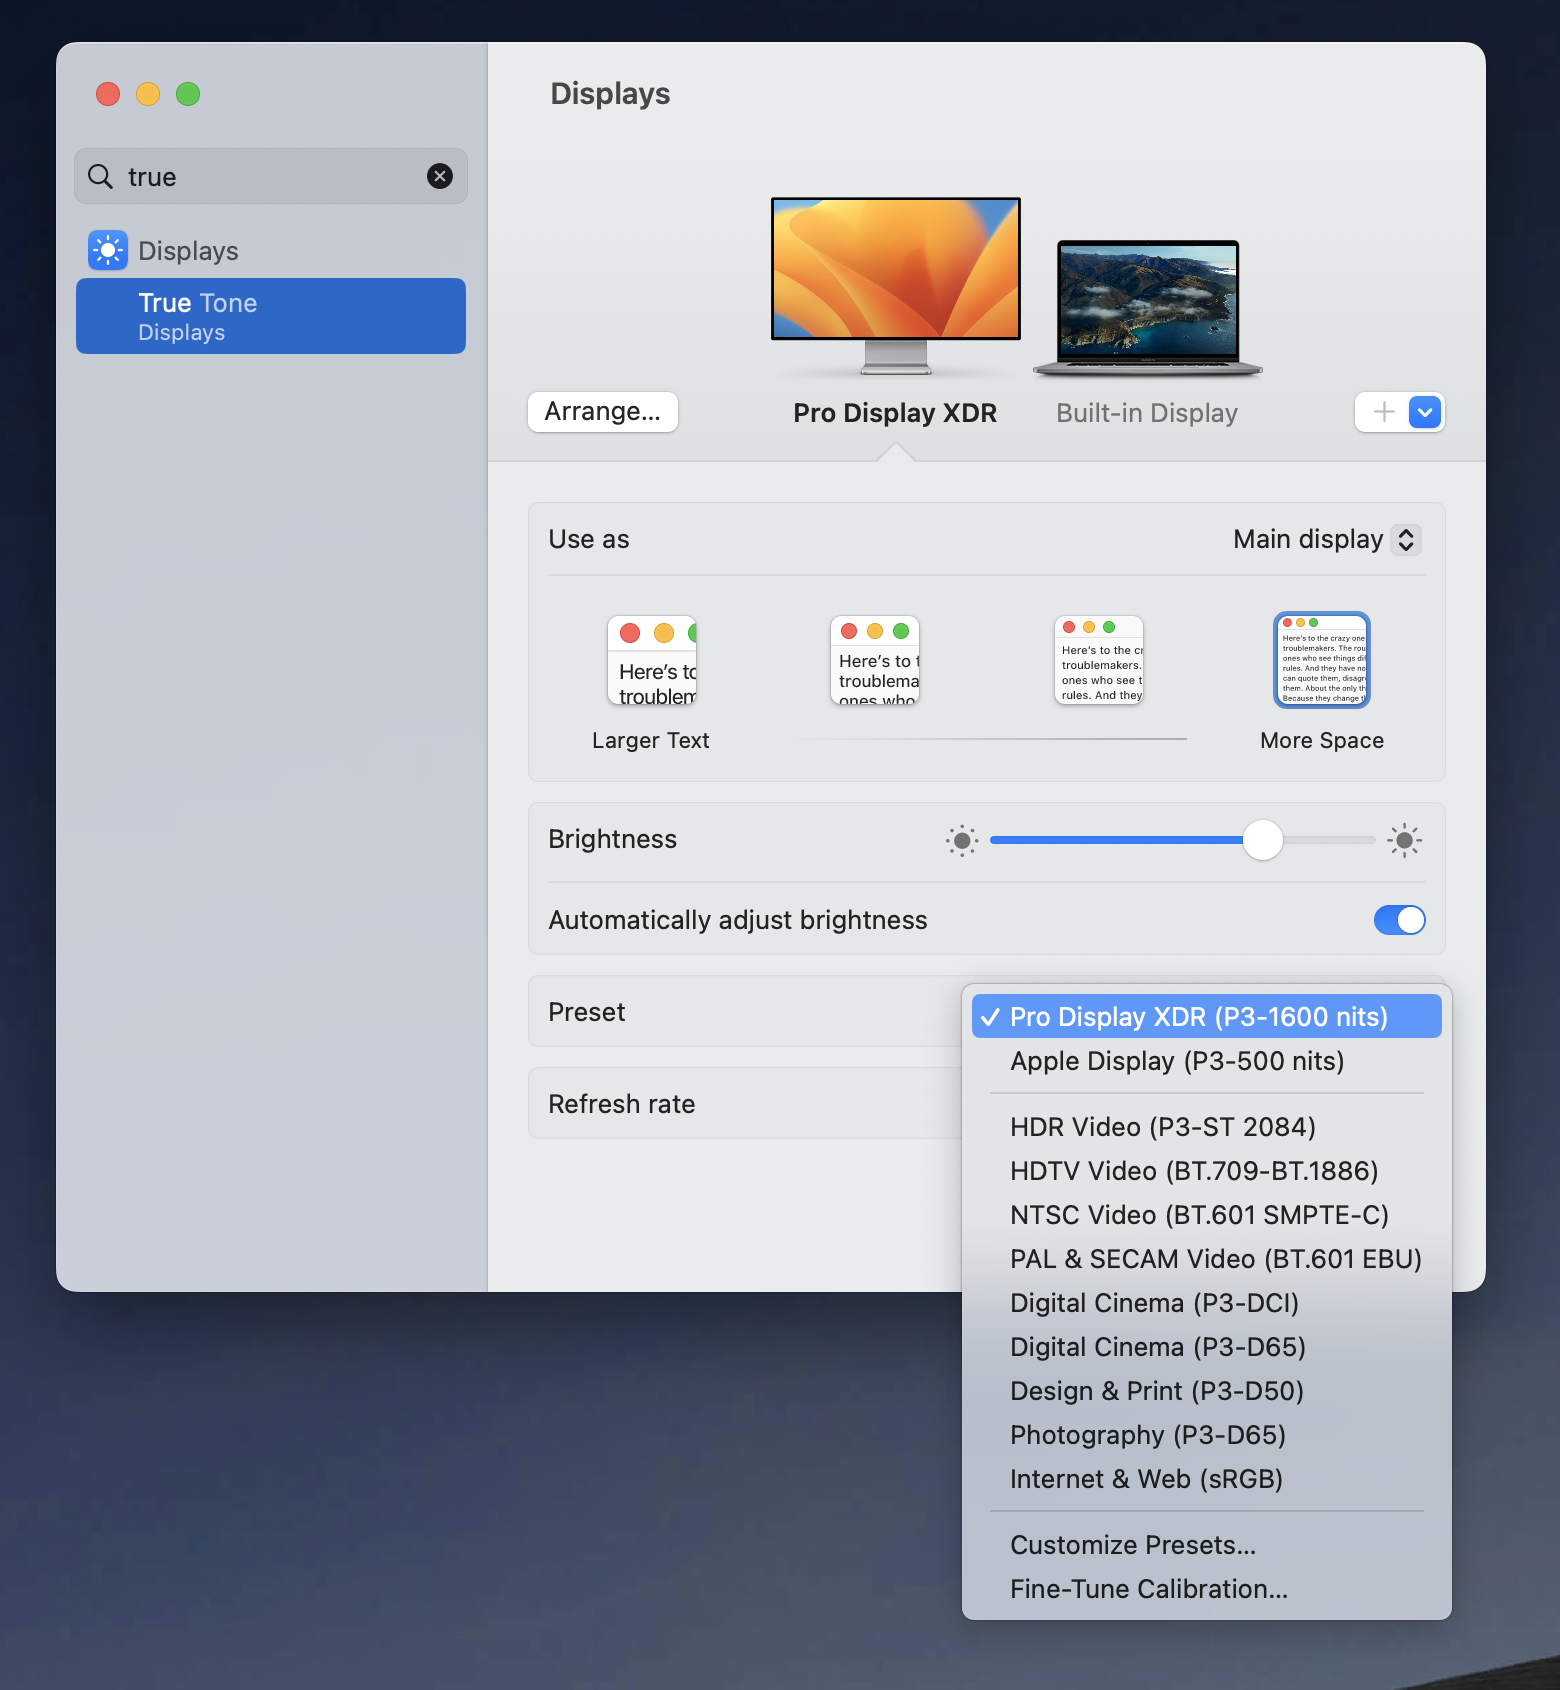The image size is (1560, 1690).
Task: Choose the More Space resolution option
Action: click(x=1322, y=660)
